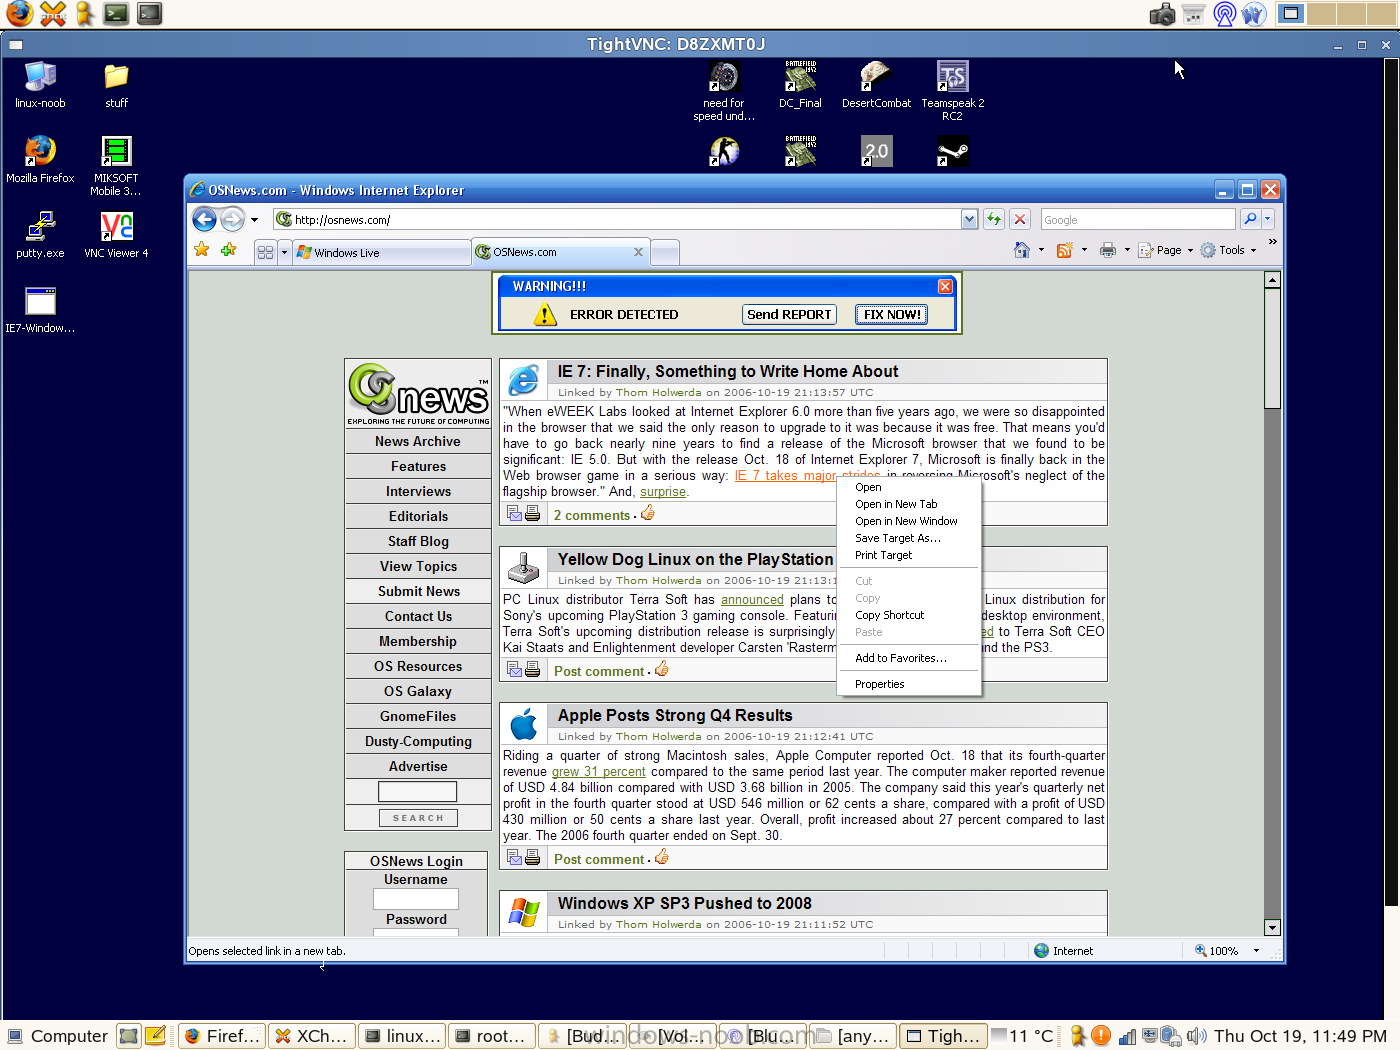The image size is (1400, 1050).
Task: Close the OSNews.com tab
Action: (x=638, y=252)
